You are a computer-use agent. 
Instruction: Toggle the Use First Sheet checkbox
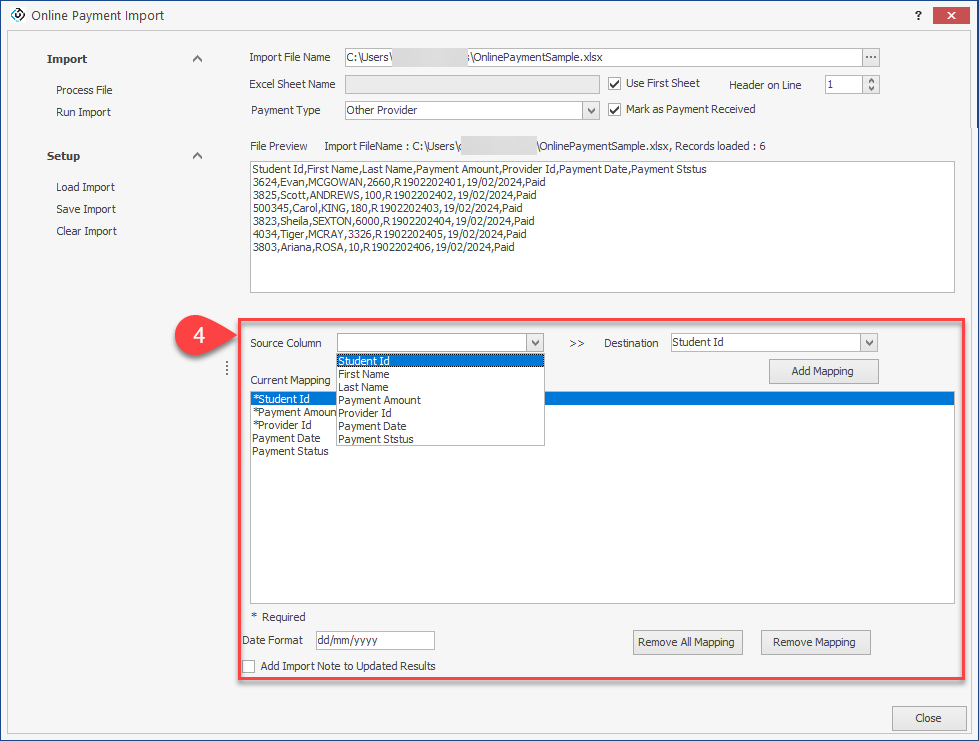(x=615, y=84)
